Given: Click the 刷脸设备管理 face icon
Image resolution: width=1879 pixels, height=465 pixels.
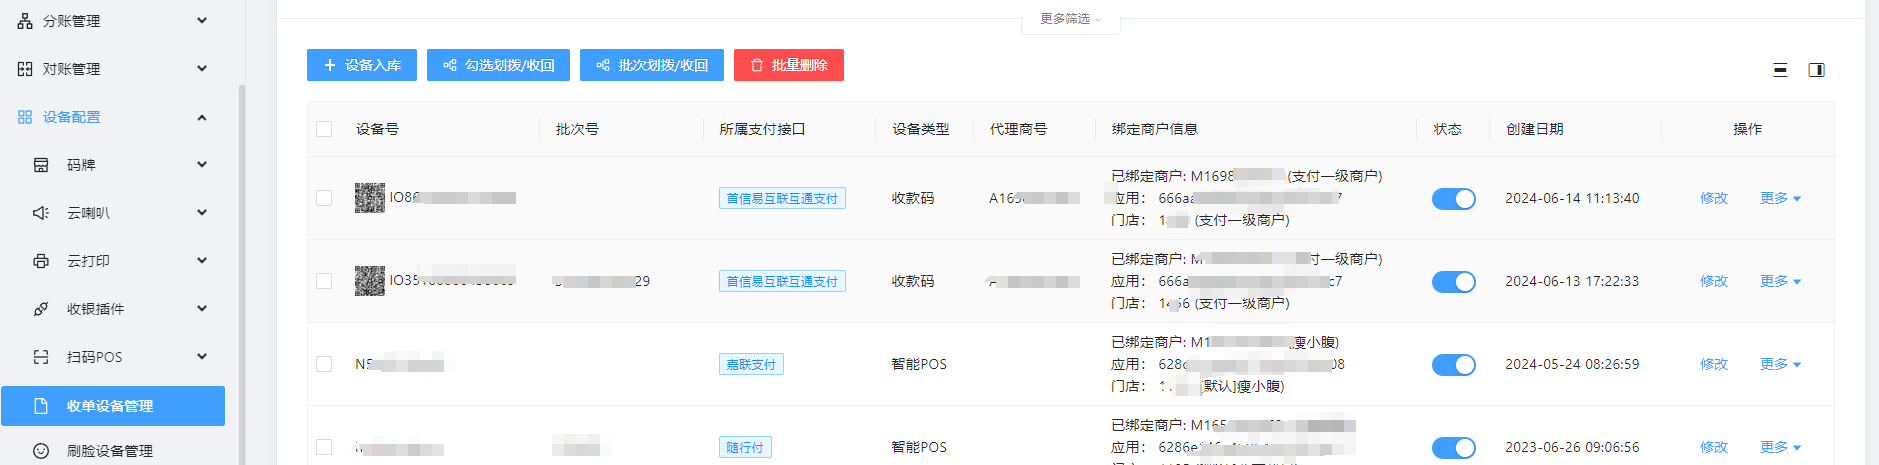Looking at the screenshot, I should 41,451.
